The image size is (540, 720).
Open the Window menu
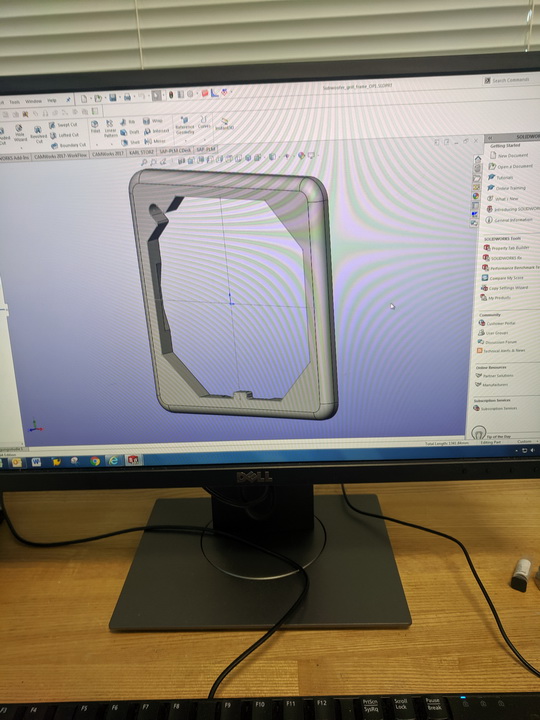(33, 101)
